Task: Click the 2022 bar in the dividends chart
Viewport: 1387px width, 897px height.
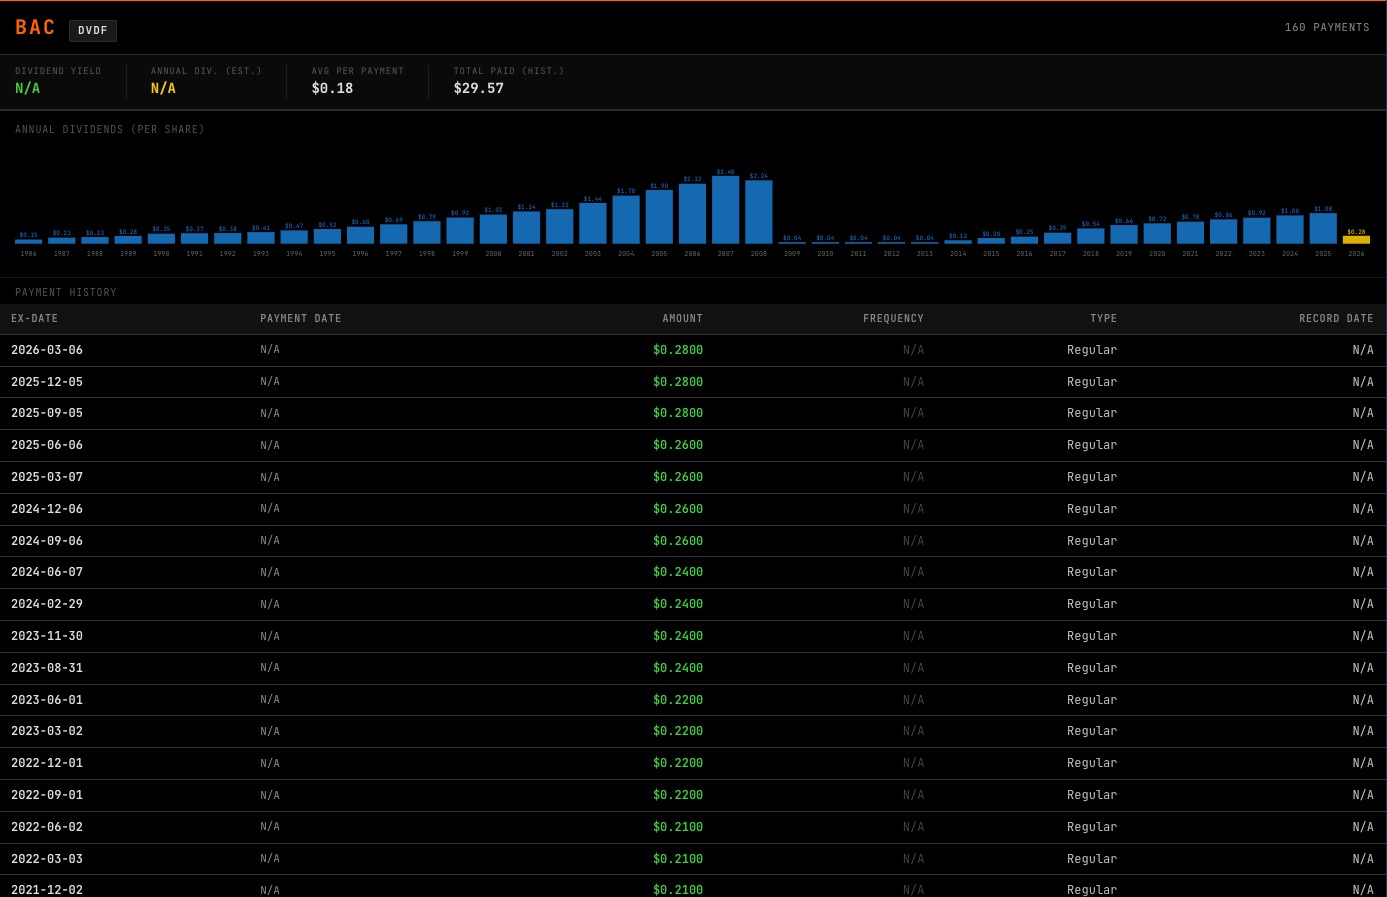Action: pyautogui.click(x=1223, y=232)
